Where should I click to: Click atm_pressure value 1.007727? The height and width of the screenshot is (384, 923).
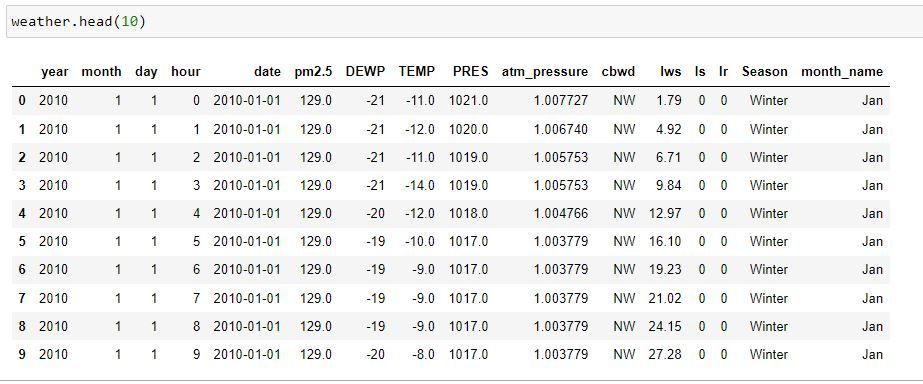560,101
